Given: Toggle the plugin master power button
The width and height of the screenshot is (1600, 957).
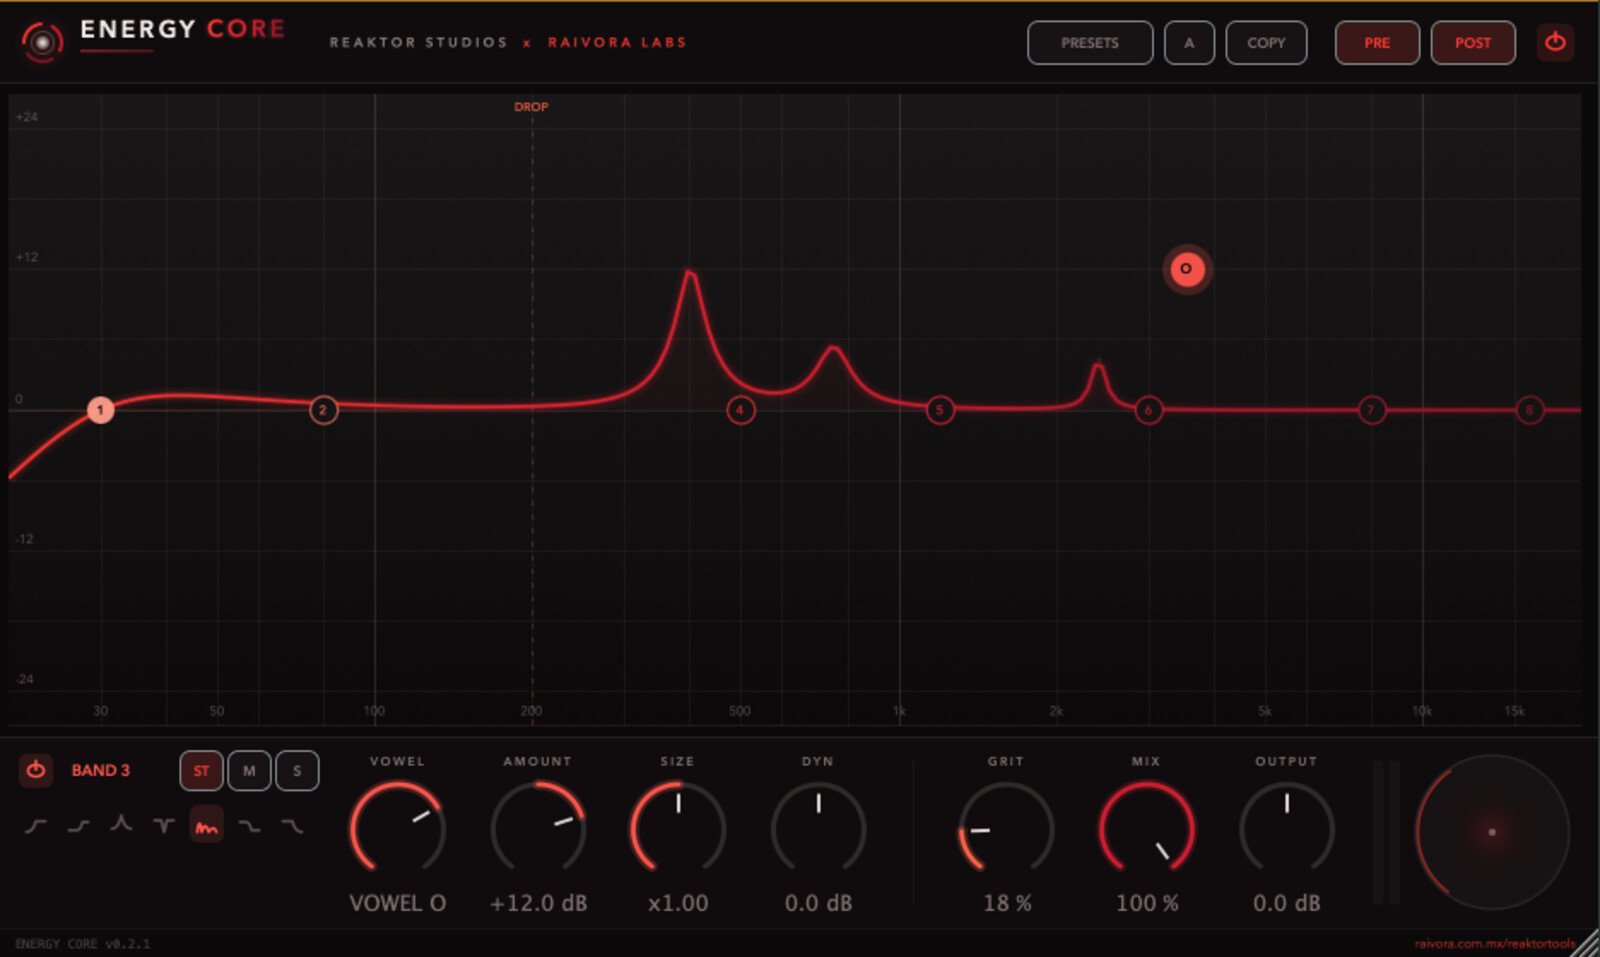Looking at the screenshot, I should (1555, 42).
